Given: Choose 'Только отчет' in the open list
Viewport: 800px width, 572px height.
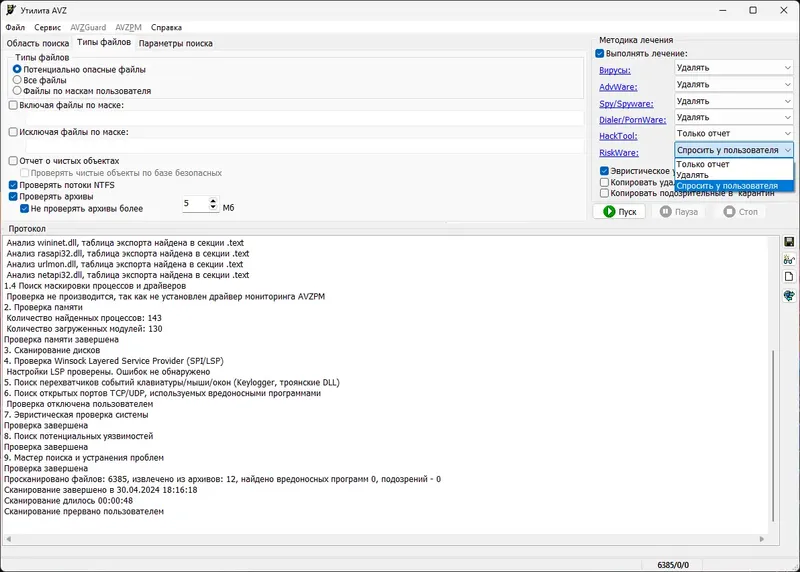Looking at the screenshot, I should [x=734, y=164].
